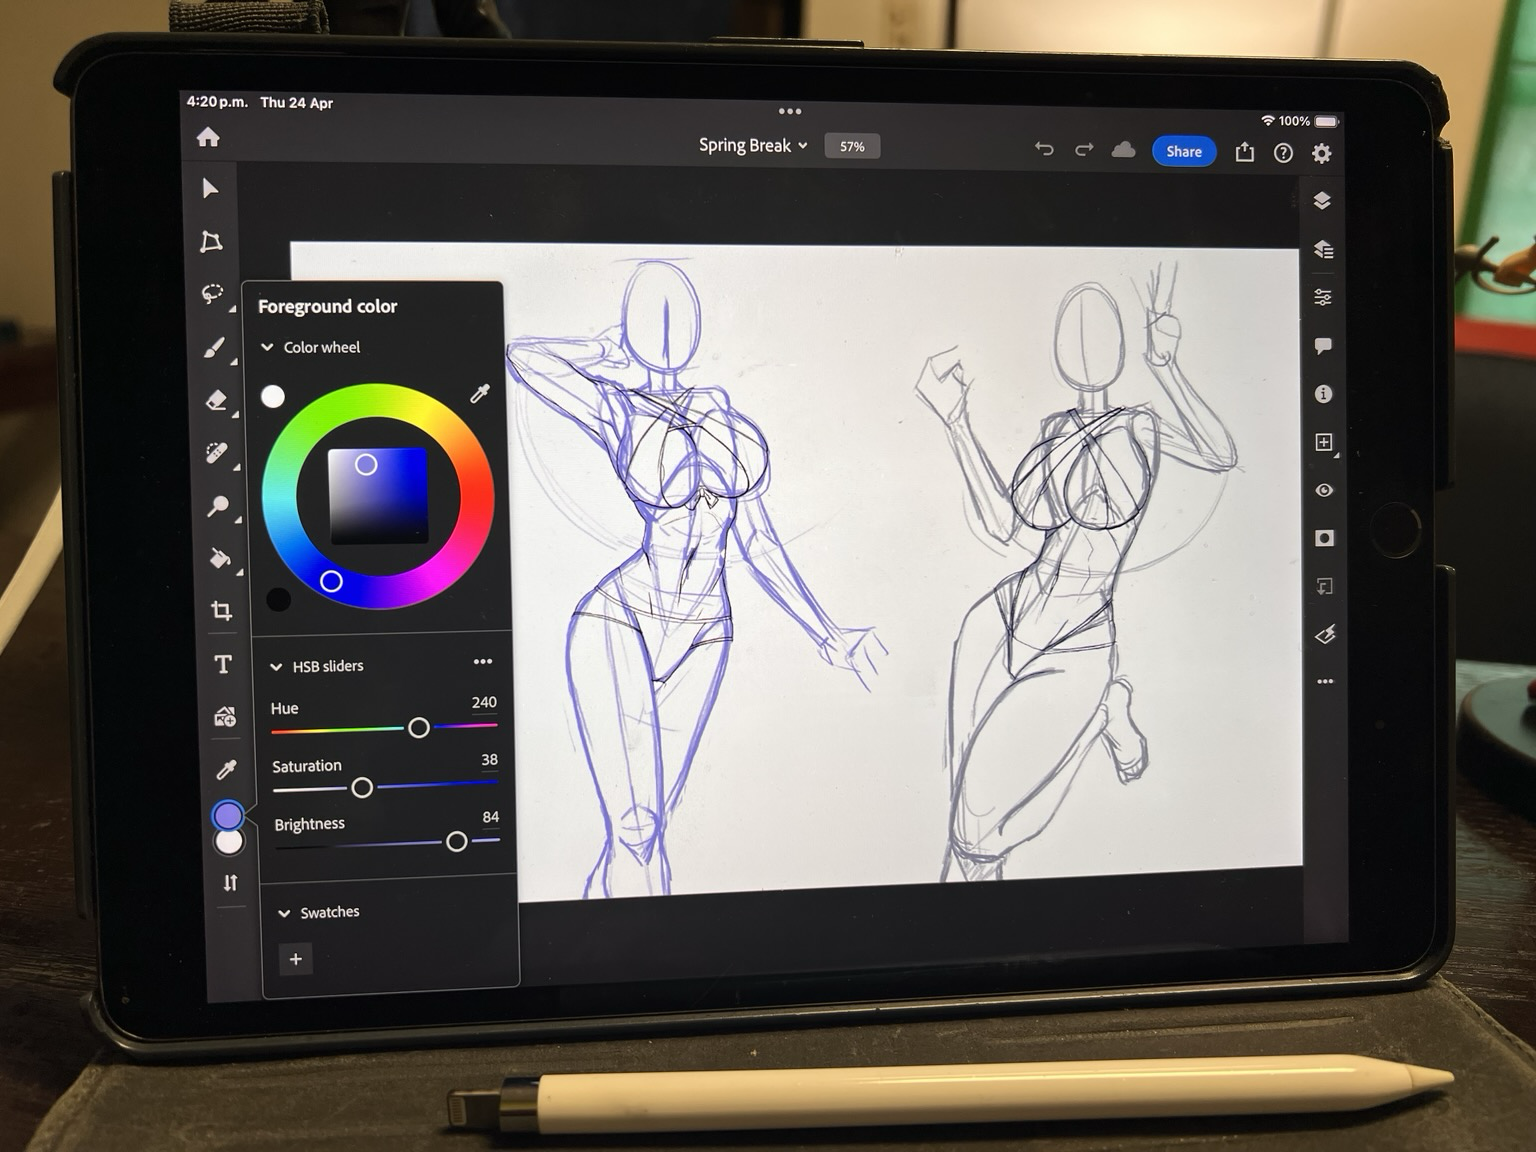This screenshot has height=1152, width=1536.
Task: Select the Move tool arrow
Action: pos(210,188)
